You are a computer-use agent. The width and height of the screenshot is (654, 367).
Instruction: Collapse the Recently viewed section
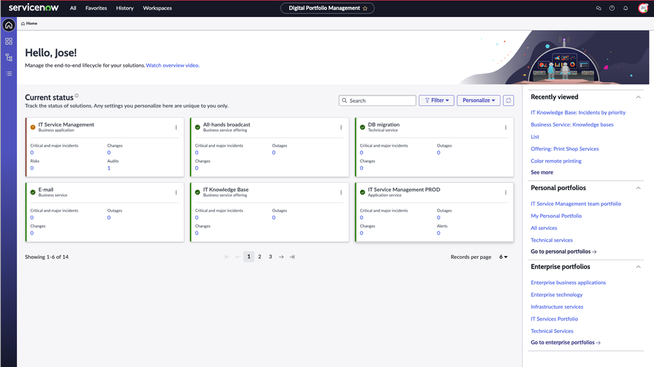(x=638, y=97)
